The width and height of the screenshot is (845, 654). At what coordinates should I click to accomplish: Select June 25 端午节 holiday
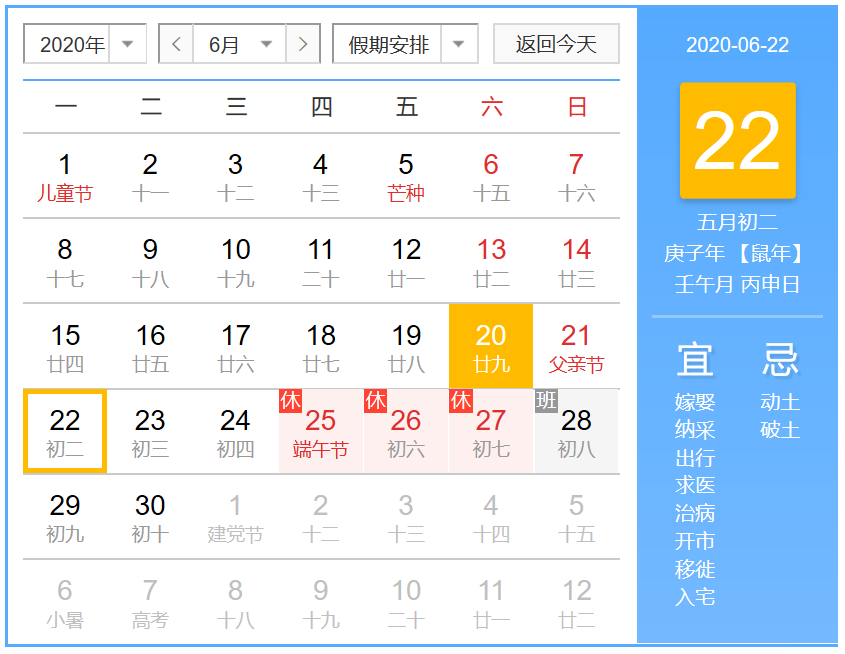321,432
